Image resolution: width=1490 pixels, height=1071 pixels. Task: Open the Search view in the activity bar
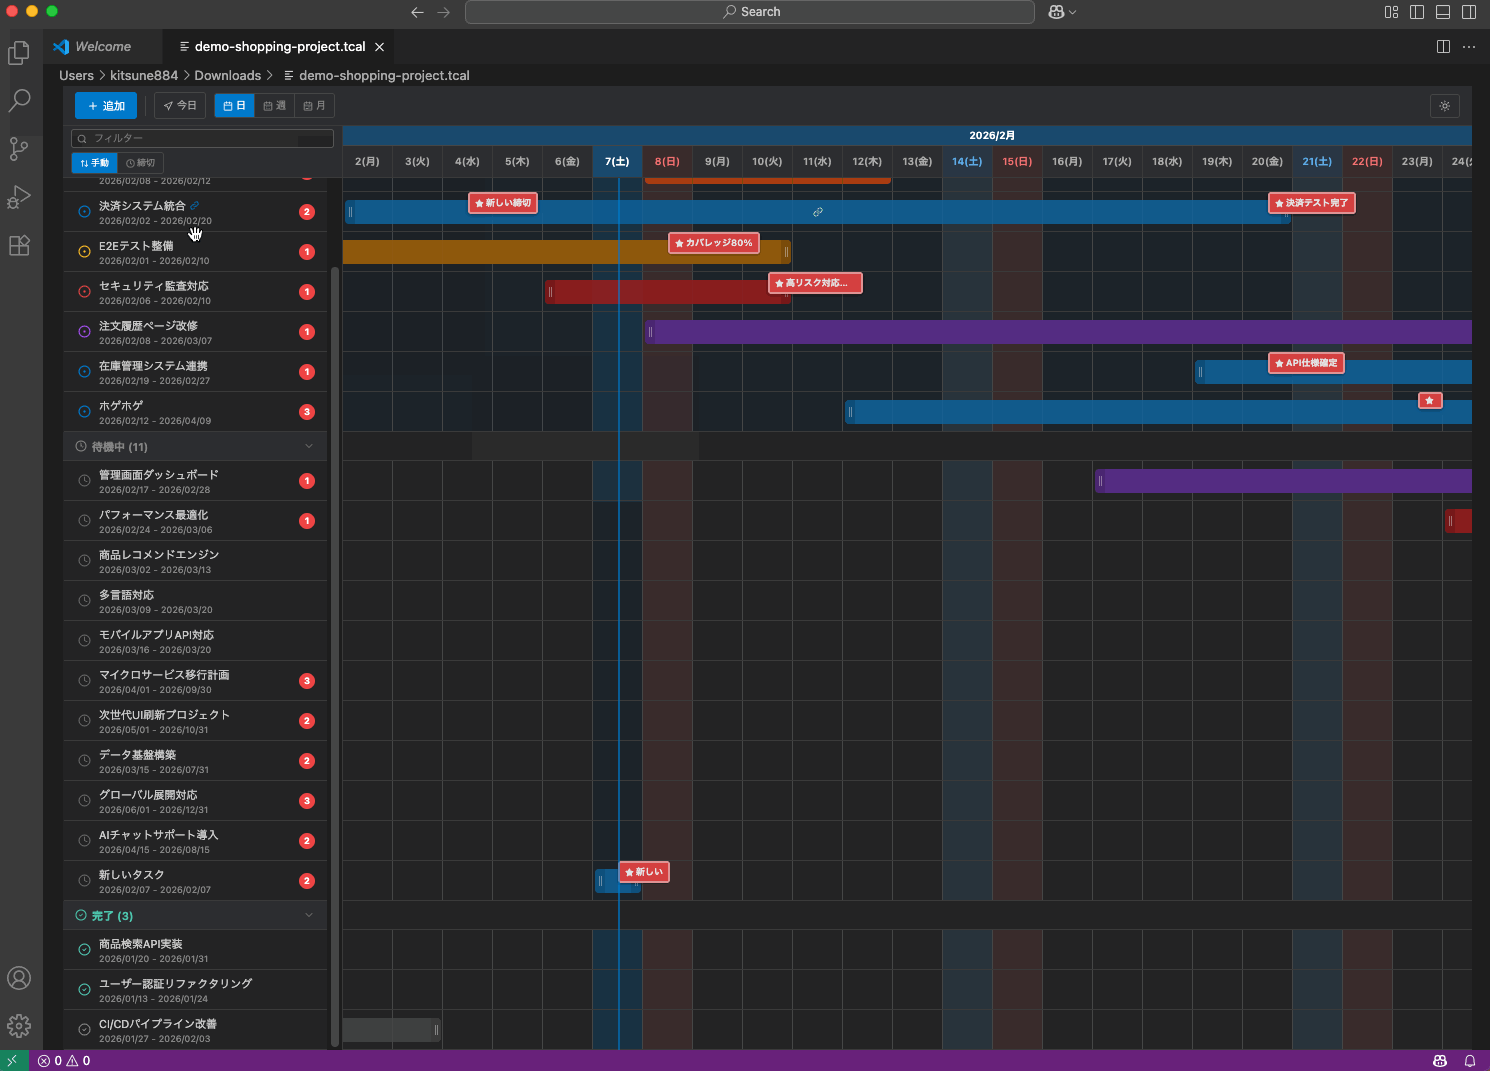coord(19,101)
